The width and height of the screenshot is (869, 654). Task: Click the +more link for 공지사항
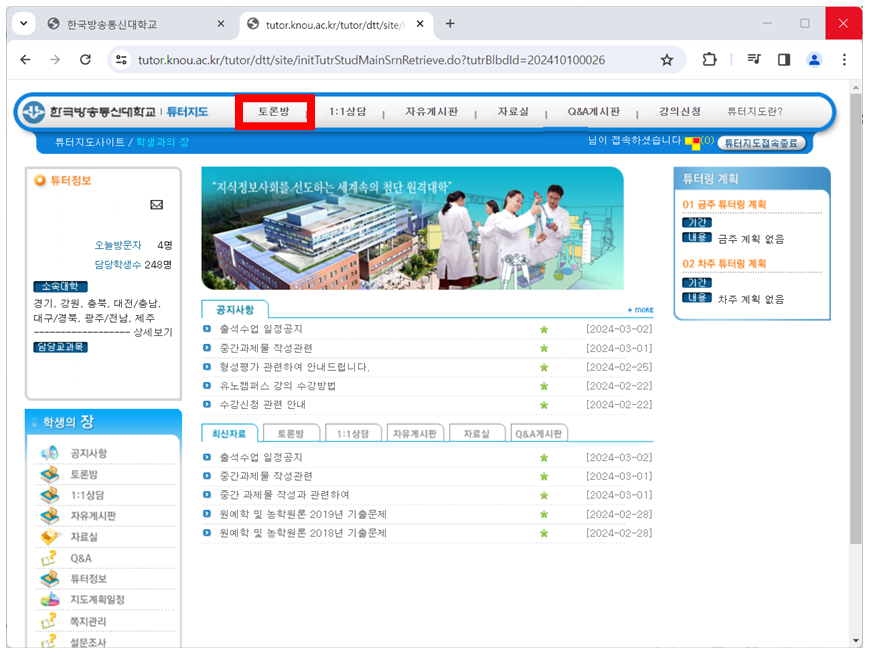(x=640, y=310)
